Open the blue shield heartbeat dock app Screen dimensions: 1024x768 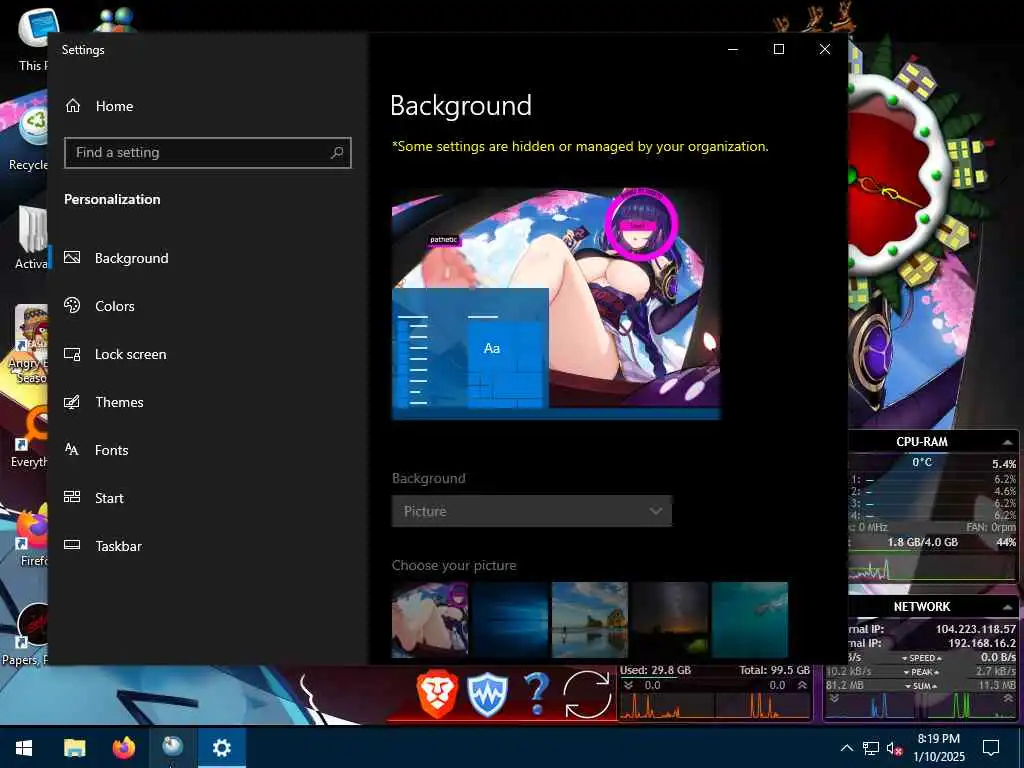tap(487, 695)
